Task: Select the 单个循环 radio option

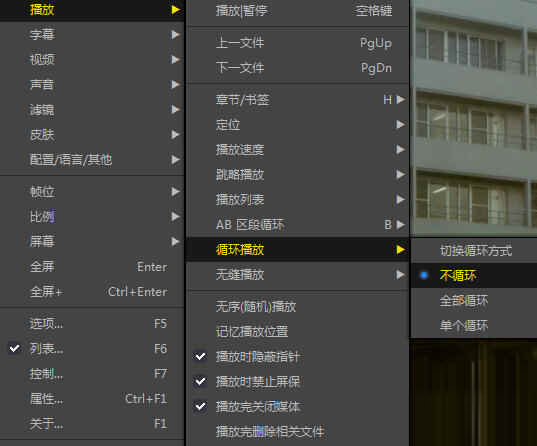Action: 474,325
